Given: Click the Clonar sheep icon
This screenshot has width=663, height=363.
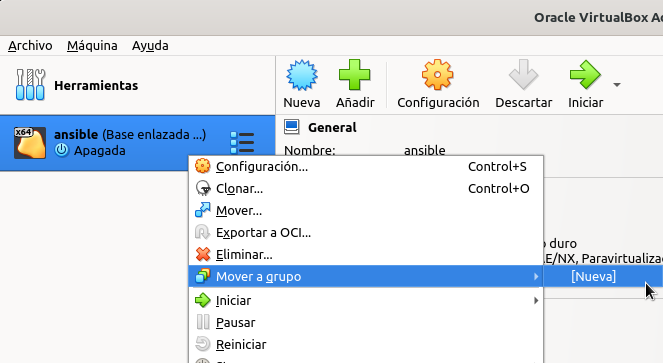Looking at the screenshot, I should coord(203,188).
